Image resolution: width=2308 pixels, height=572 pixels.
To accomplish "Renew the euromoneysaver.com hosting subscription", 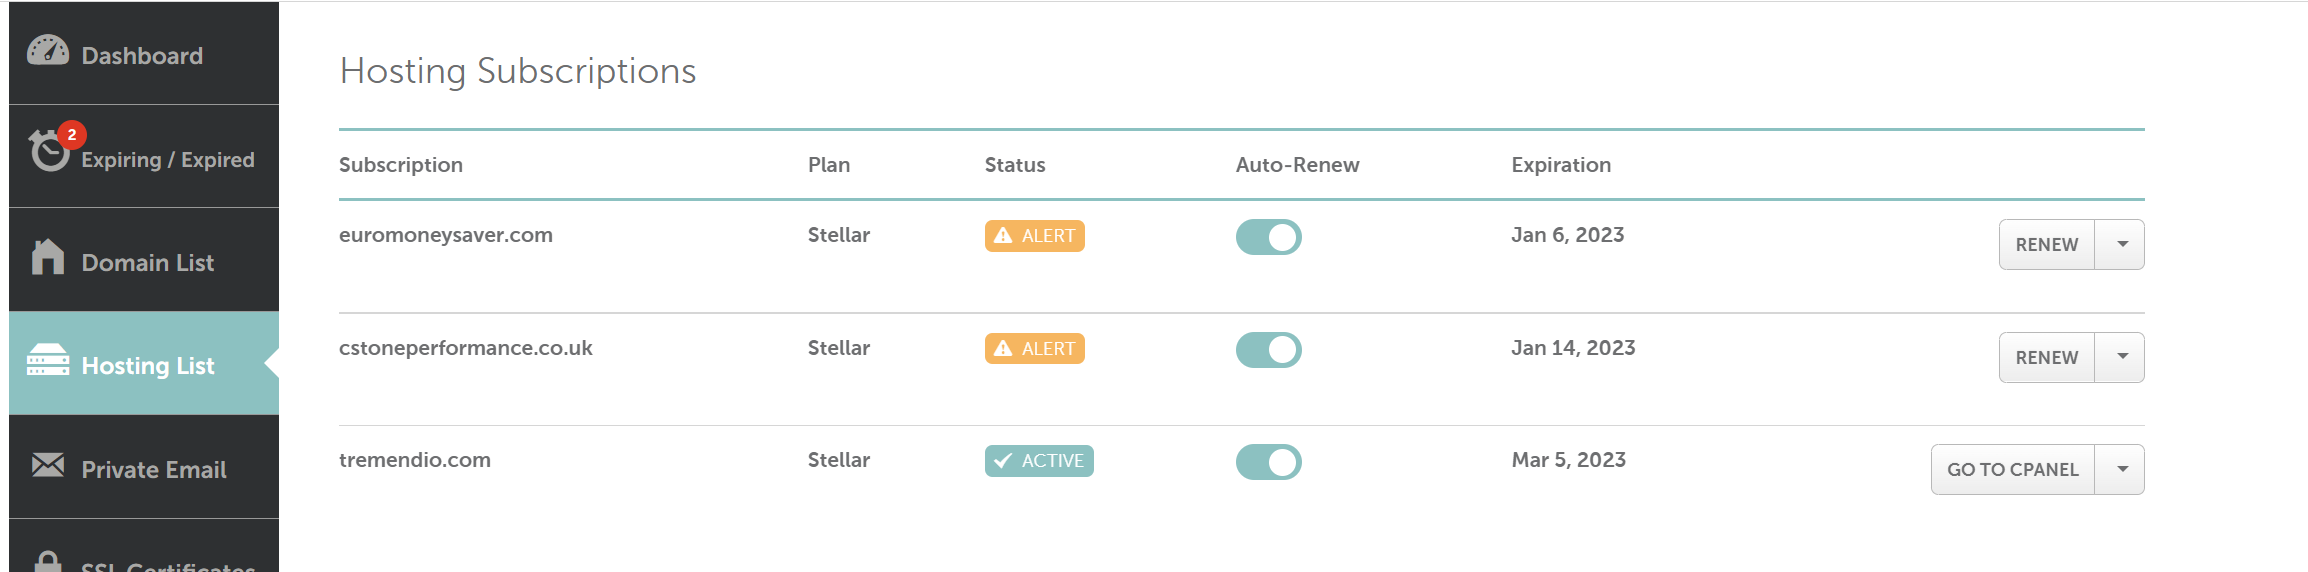I will [x=2047, y=245].
